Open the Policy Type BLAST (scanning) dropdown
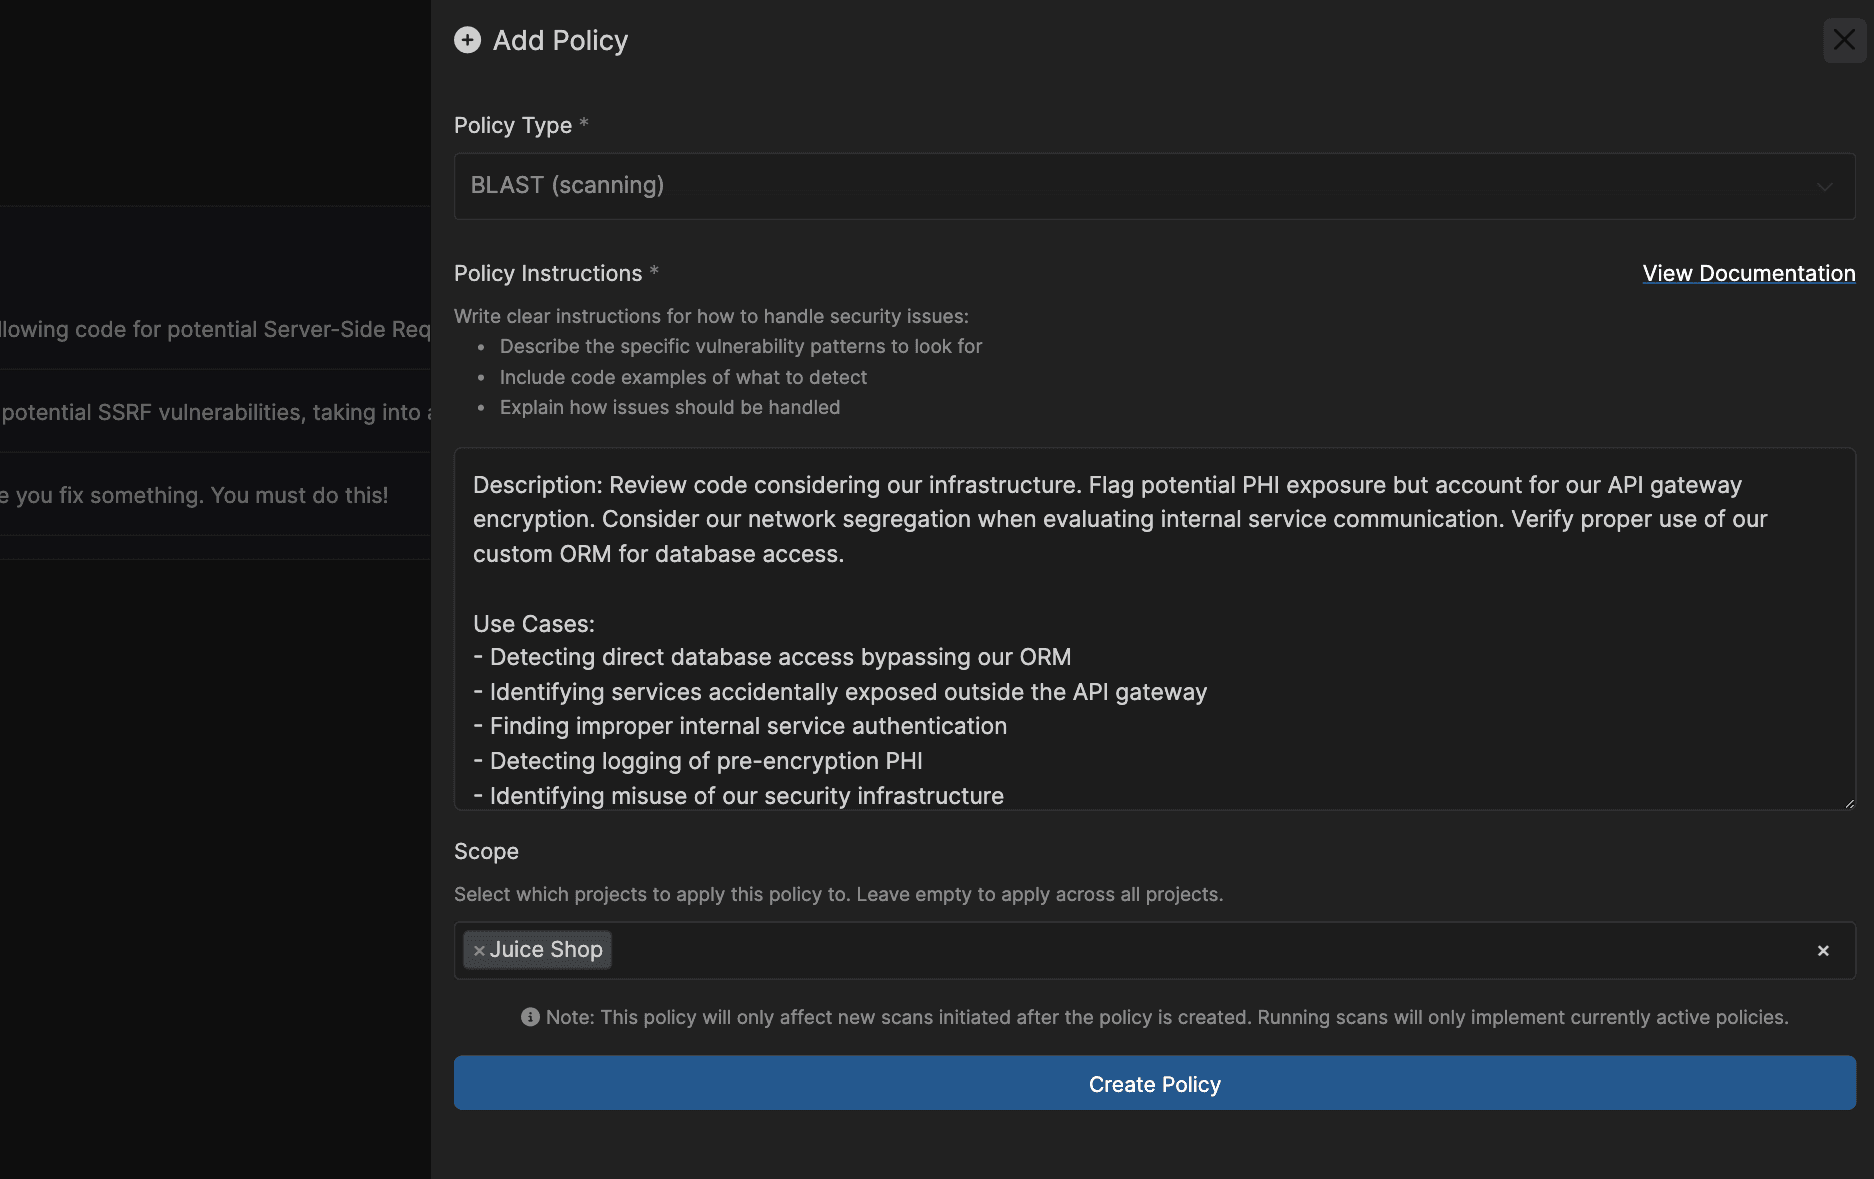This screenshot has height=1179, width=1874. pyautogui.click(x=1153, y=186)
